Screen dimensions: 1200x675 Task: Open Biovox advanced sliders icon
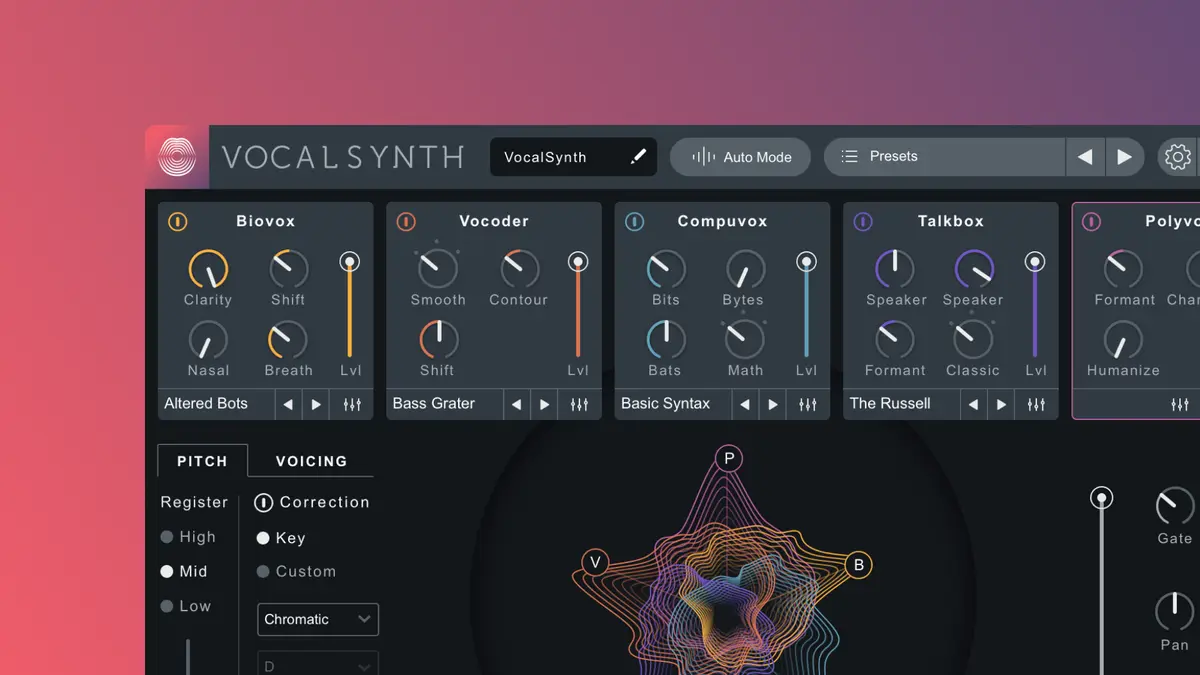[x=352, y=404]
